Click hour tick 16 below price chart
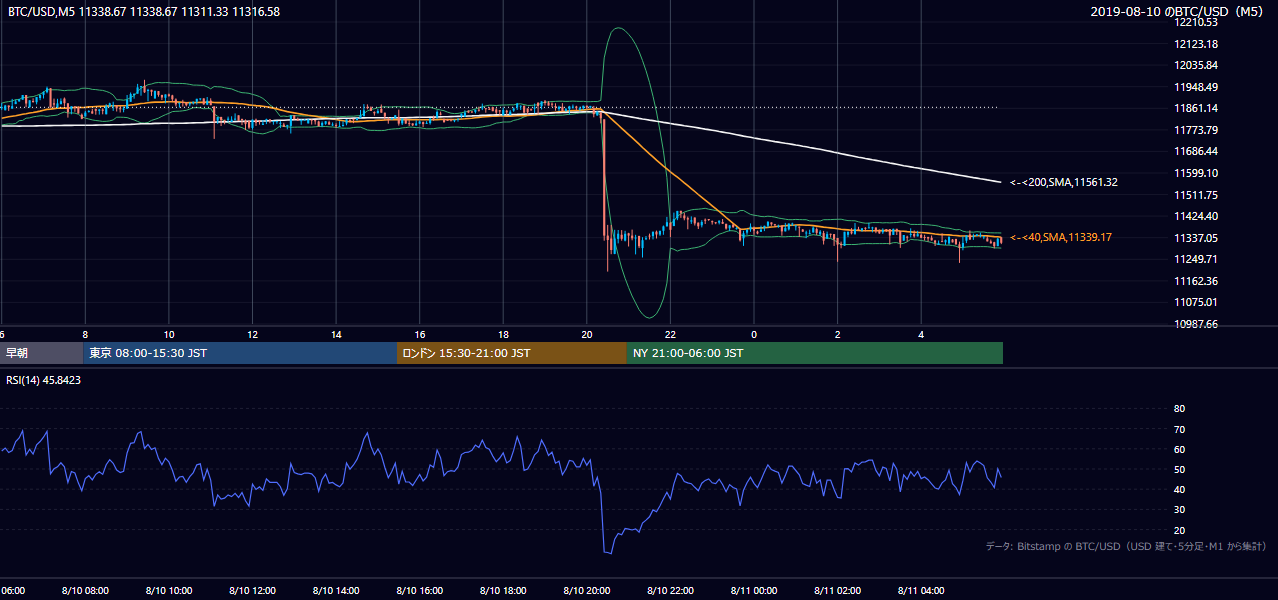 pos(420,335)
